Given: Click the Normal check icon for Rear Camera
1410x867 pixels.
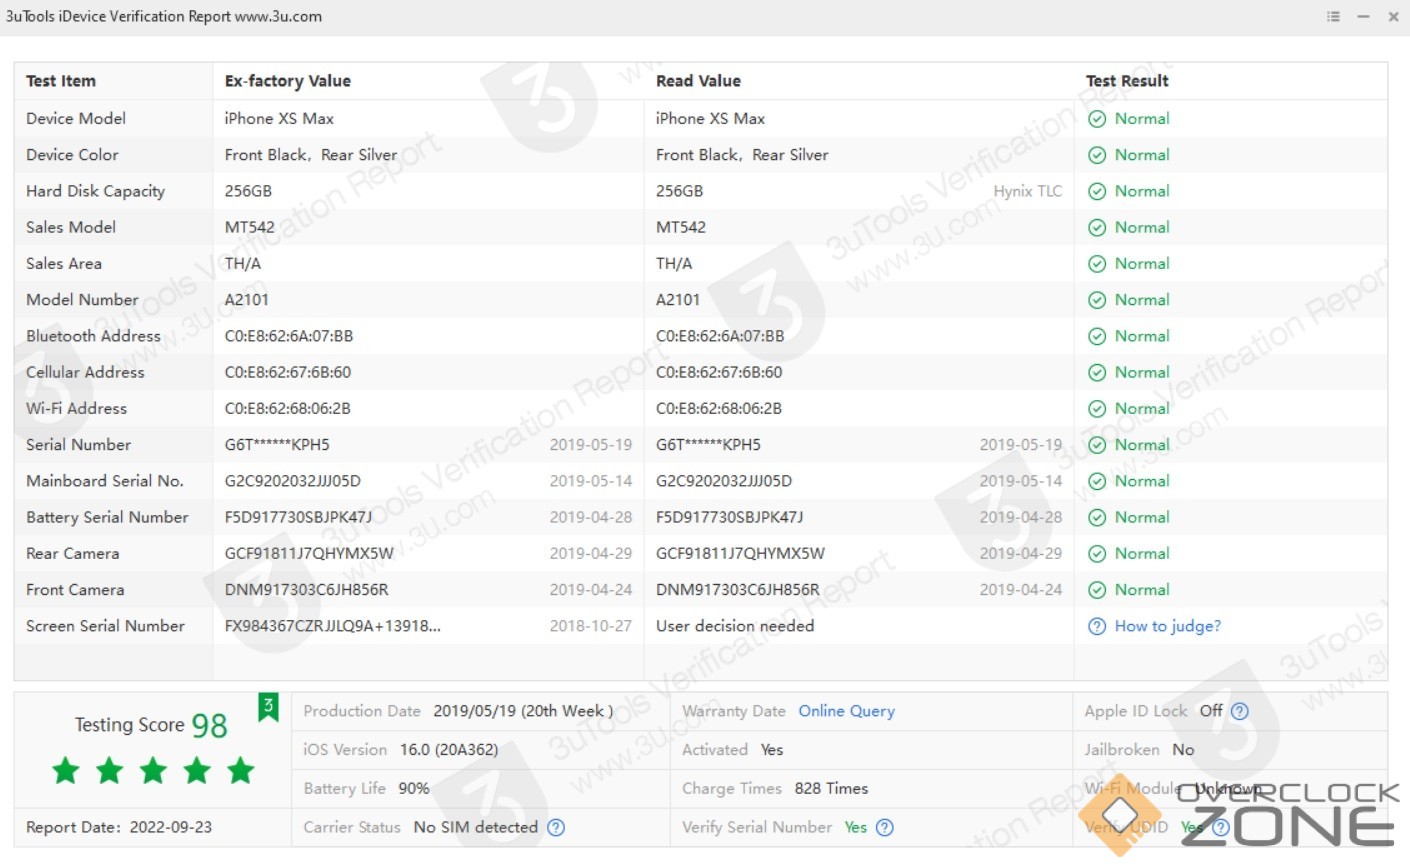Looking at the screenshot, I should [1097, 554].
